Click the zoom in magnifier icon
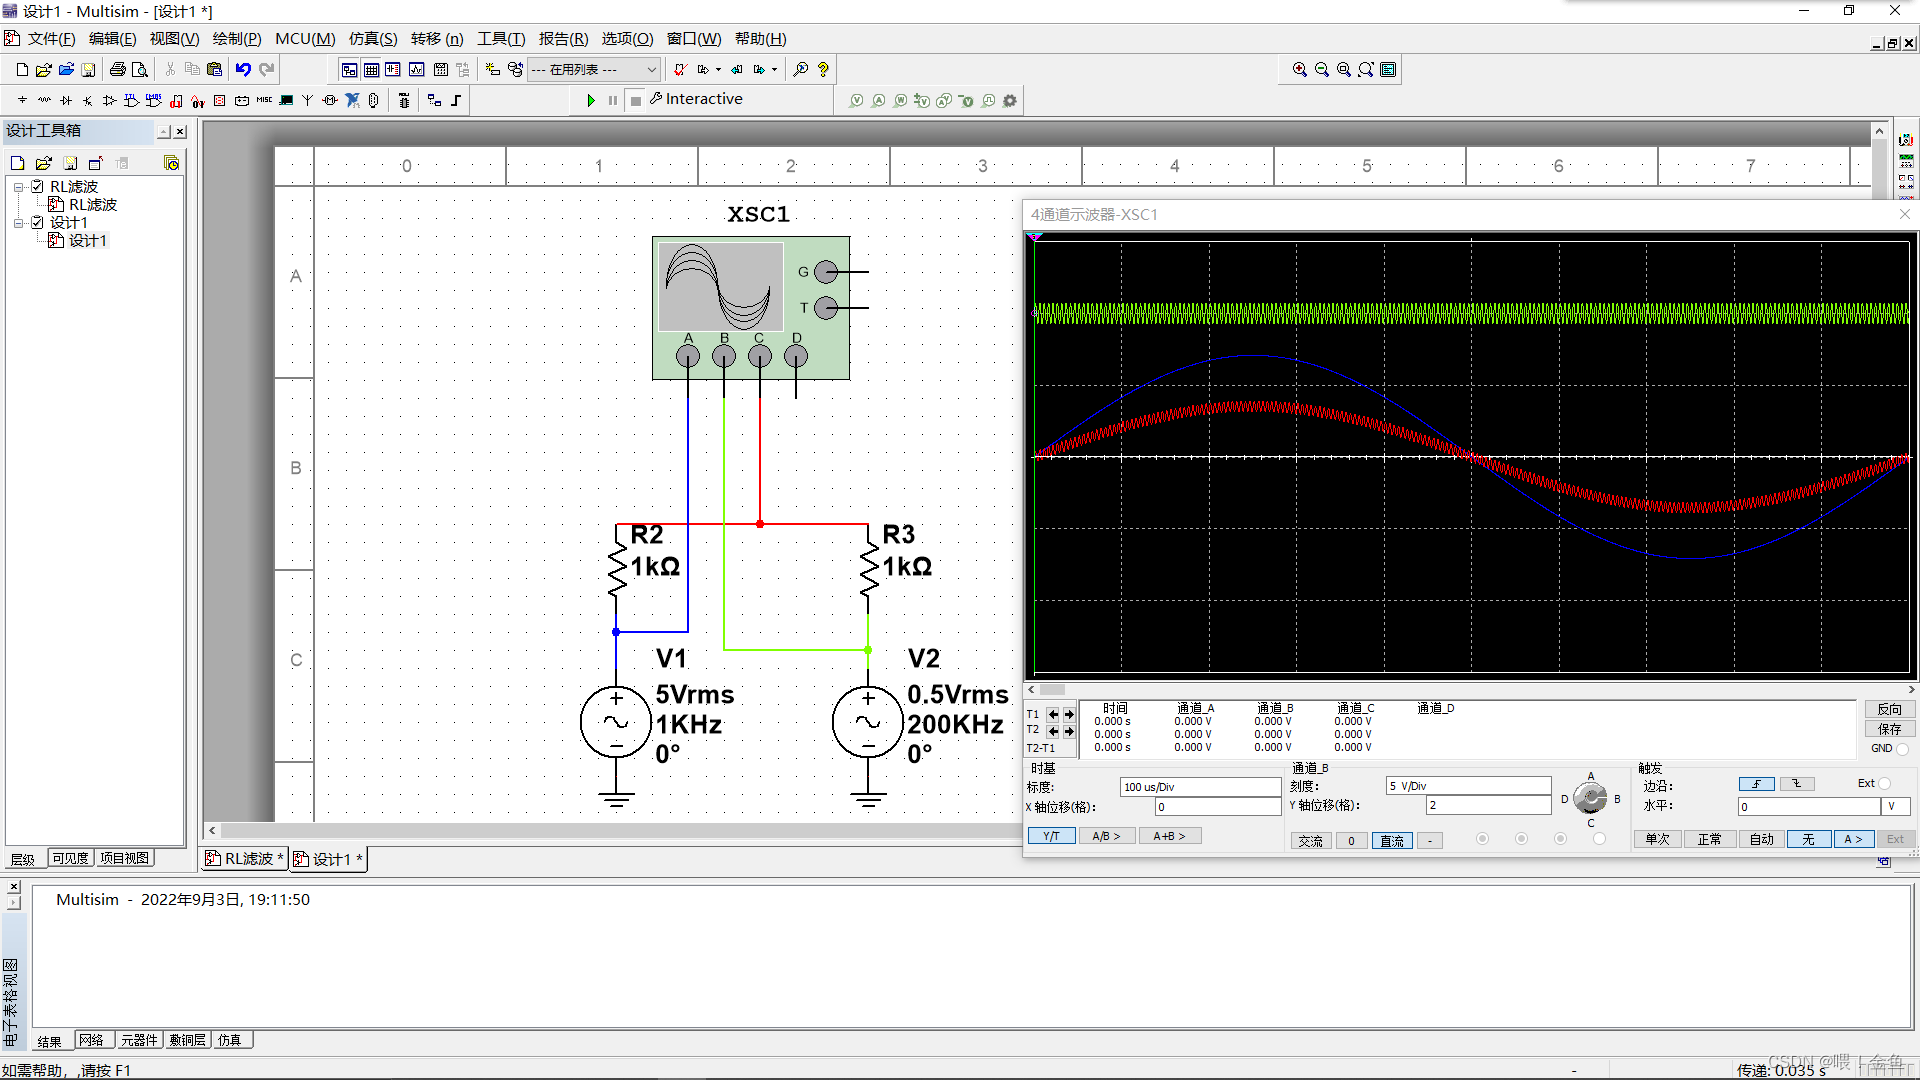Viewport: 1920px width, 1080px height. click(1299, 69)
